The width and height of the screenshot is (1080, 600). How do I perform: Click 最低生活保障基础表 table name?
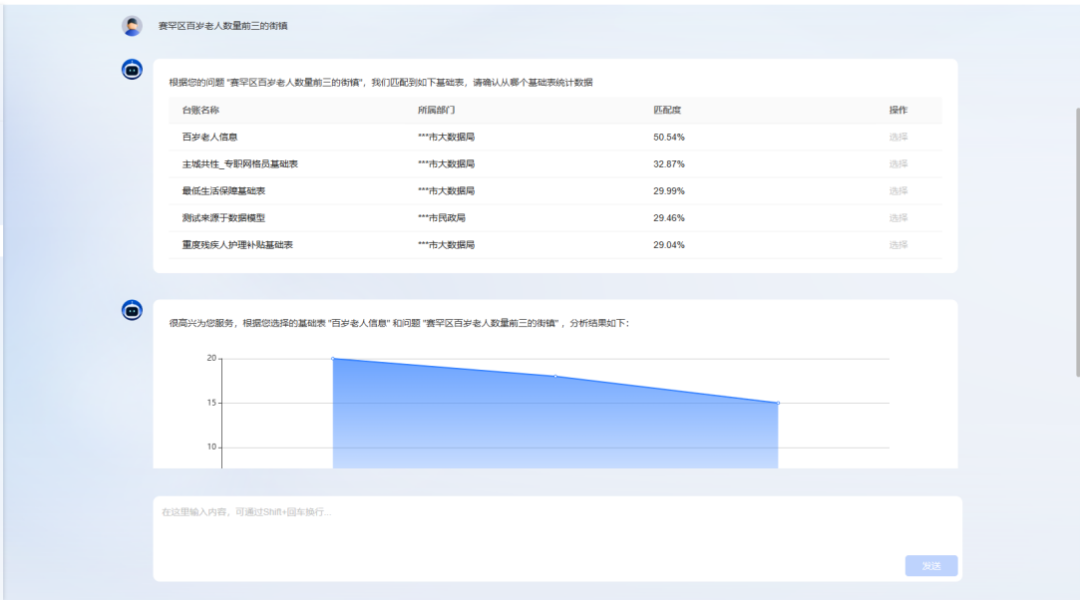(223, 191)
